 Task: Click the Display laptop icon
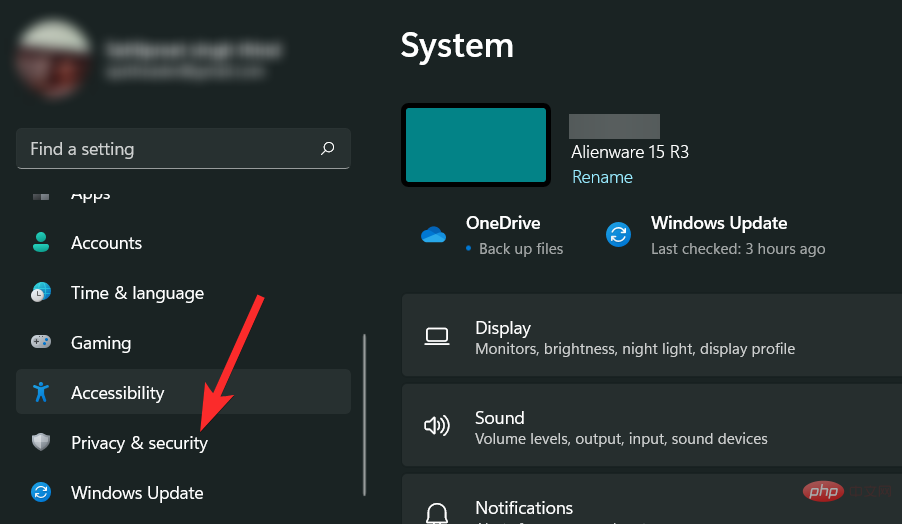coord(437,336)
